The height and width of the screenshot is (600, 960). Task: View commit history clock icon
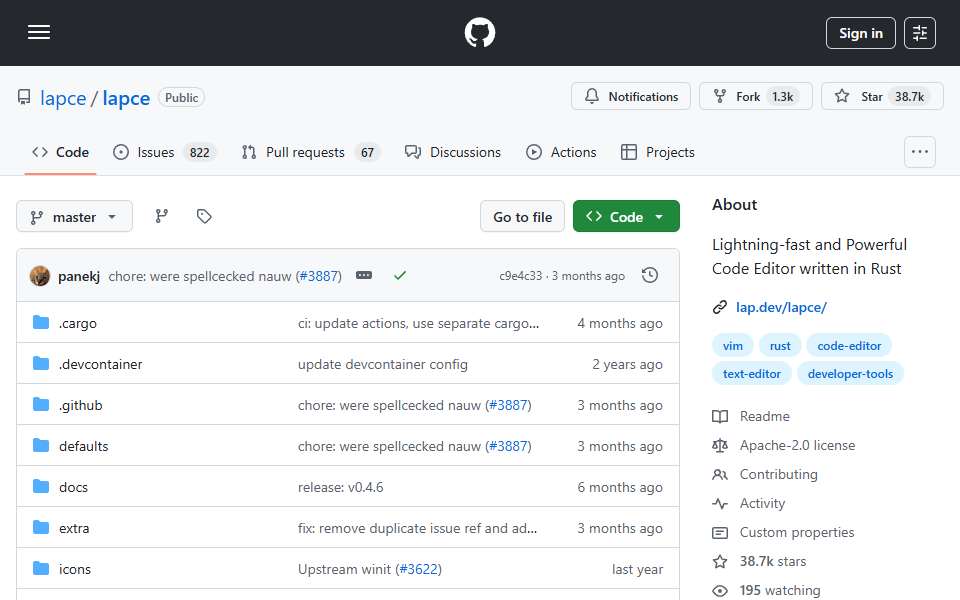650,276
